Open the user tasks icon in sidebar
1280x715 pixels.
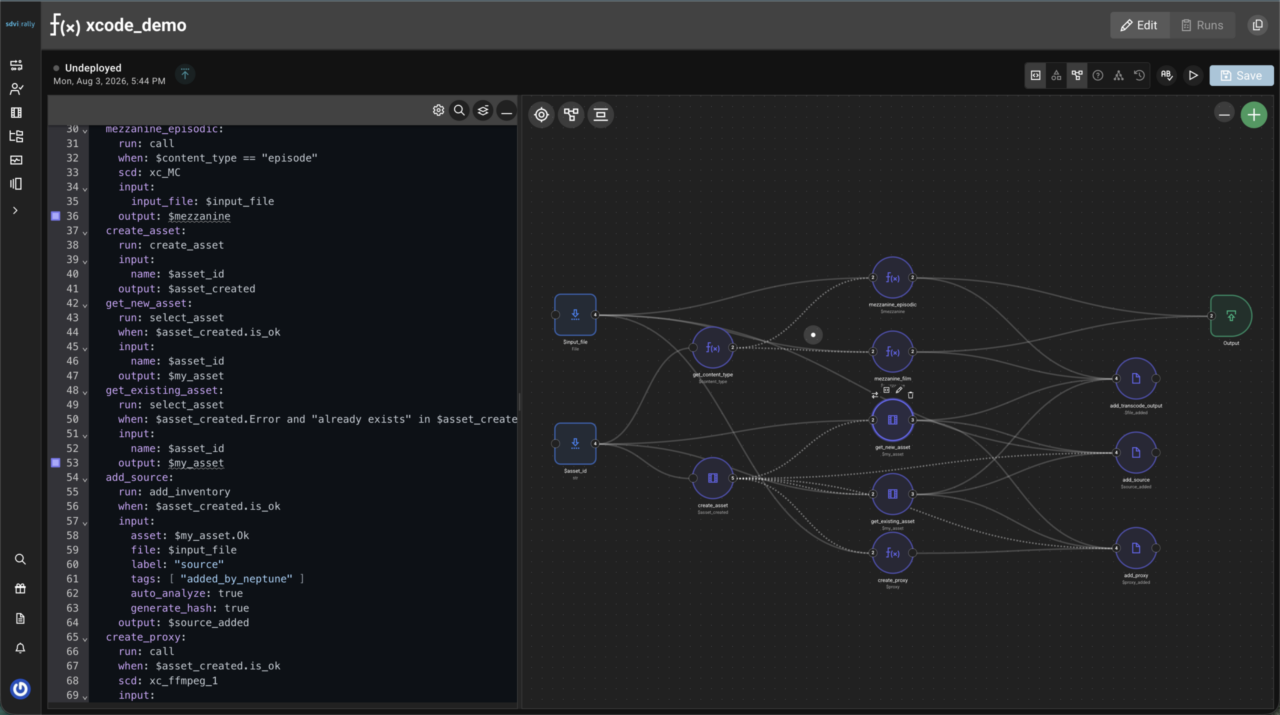click(16, 89)
